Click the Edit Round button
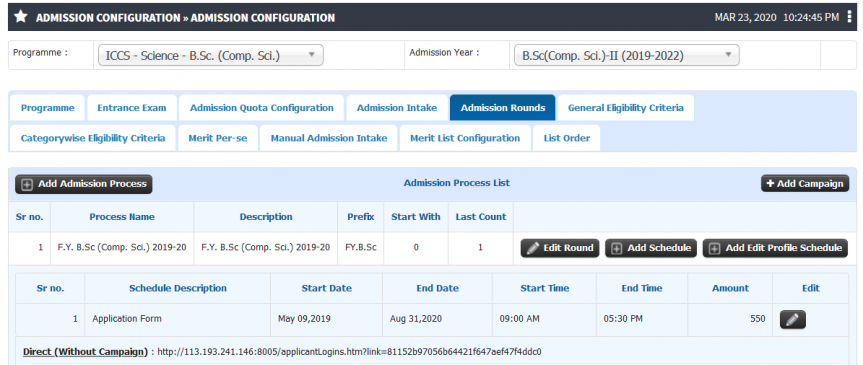 [x=560, y=248]
